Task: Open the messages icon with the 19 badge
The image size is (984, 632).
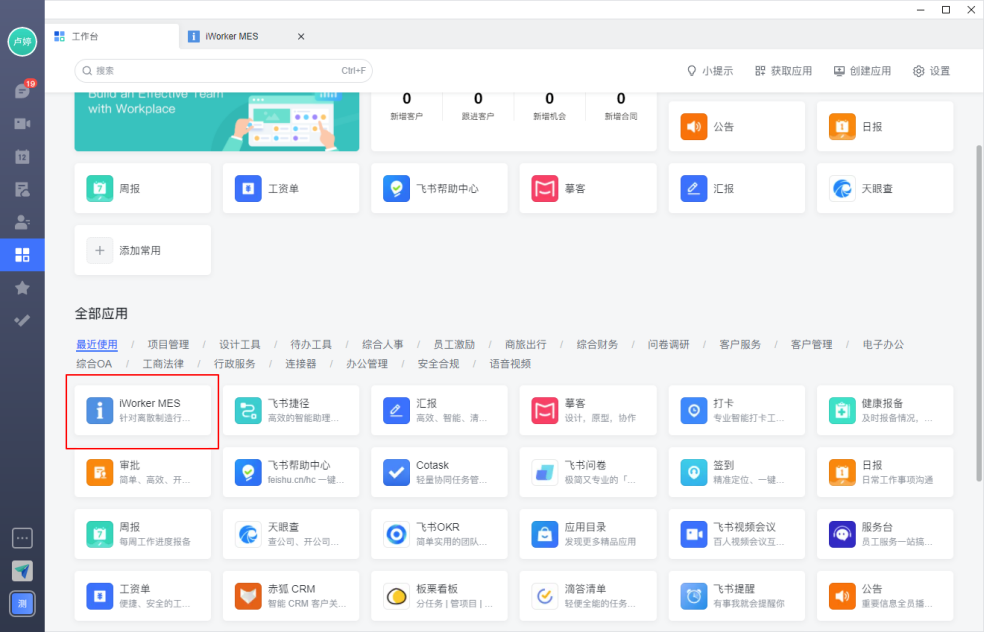Action: pos(23,91)
